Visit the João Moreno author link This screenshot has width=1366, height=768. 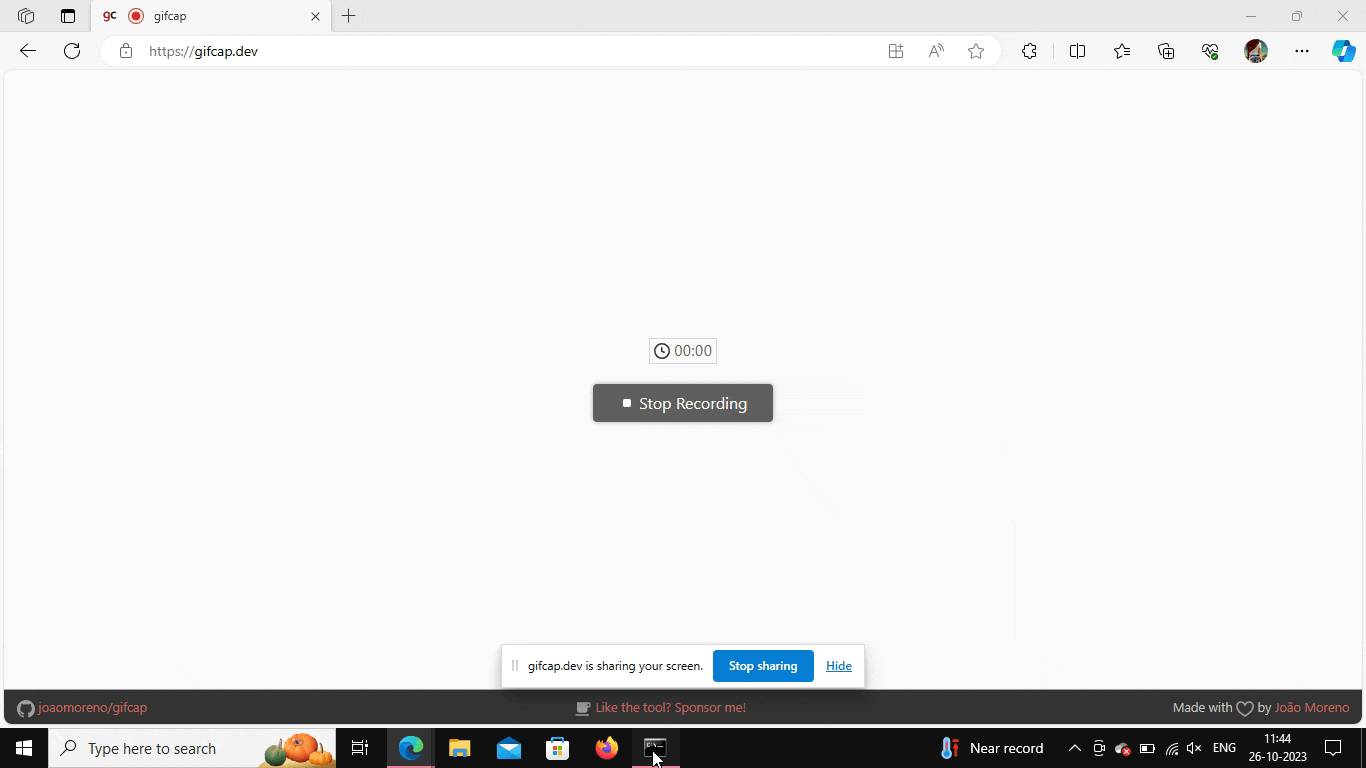[1312, 708]
